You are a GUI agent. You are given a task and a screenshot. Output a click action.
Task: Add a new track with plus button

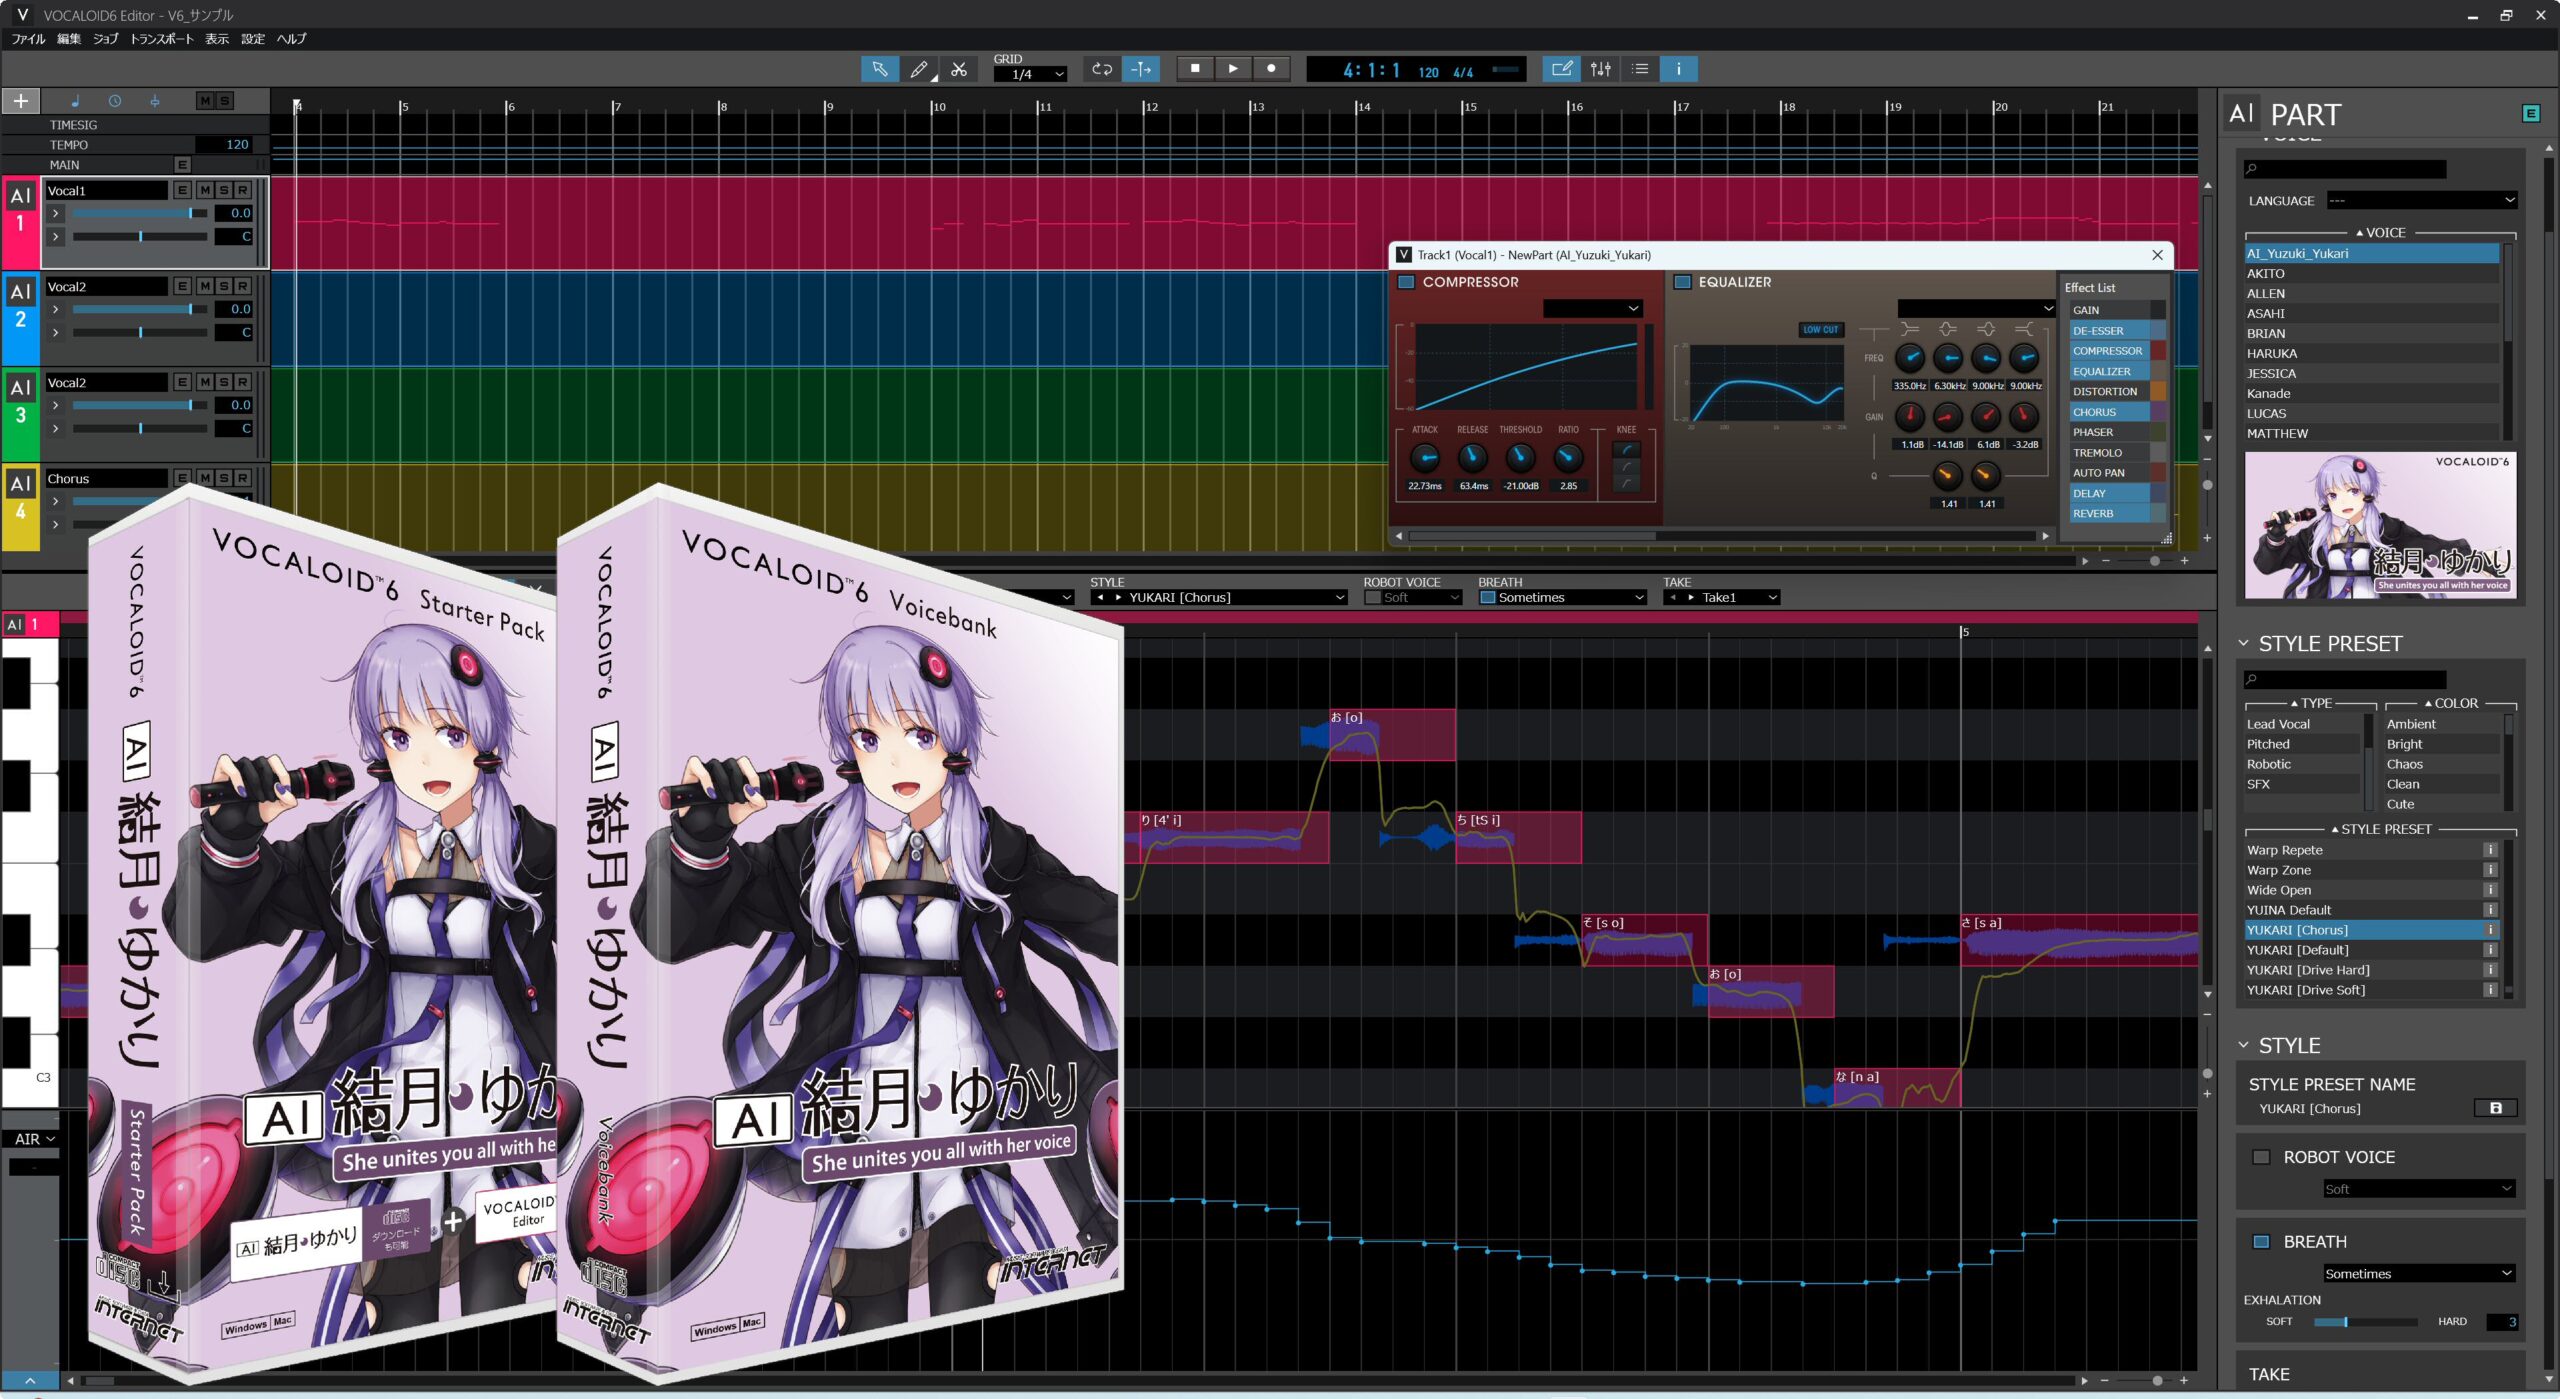tap(21, 100)
